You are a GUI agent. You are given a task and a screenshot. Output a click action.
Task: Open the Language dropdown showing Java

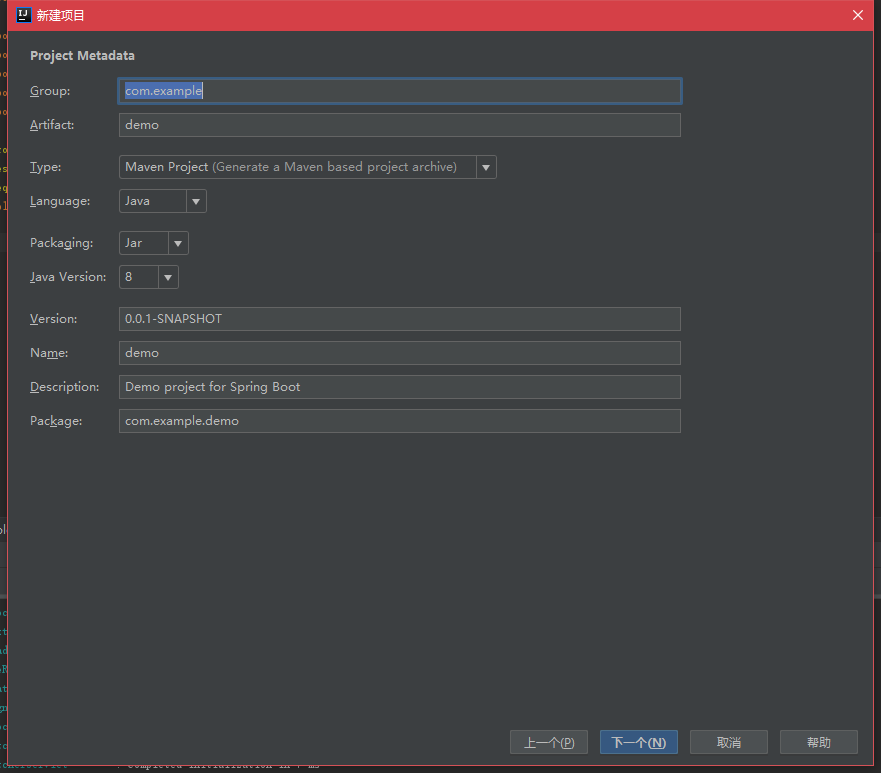click(162, 201)
